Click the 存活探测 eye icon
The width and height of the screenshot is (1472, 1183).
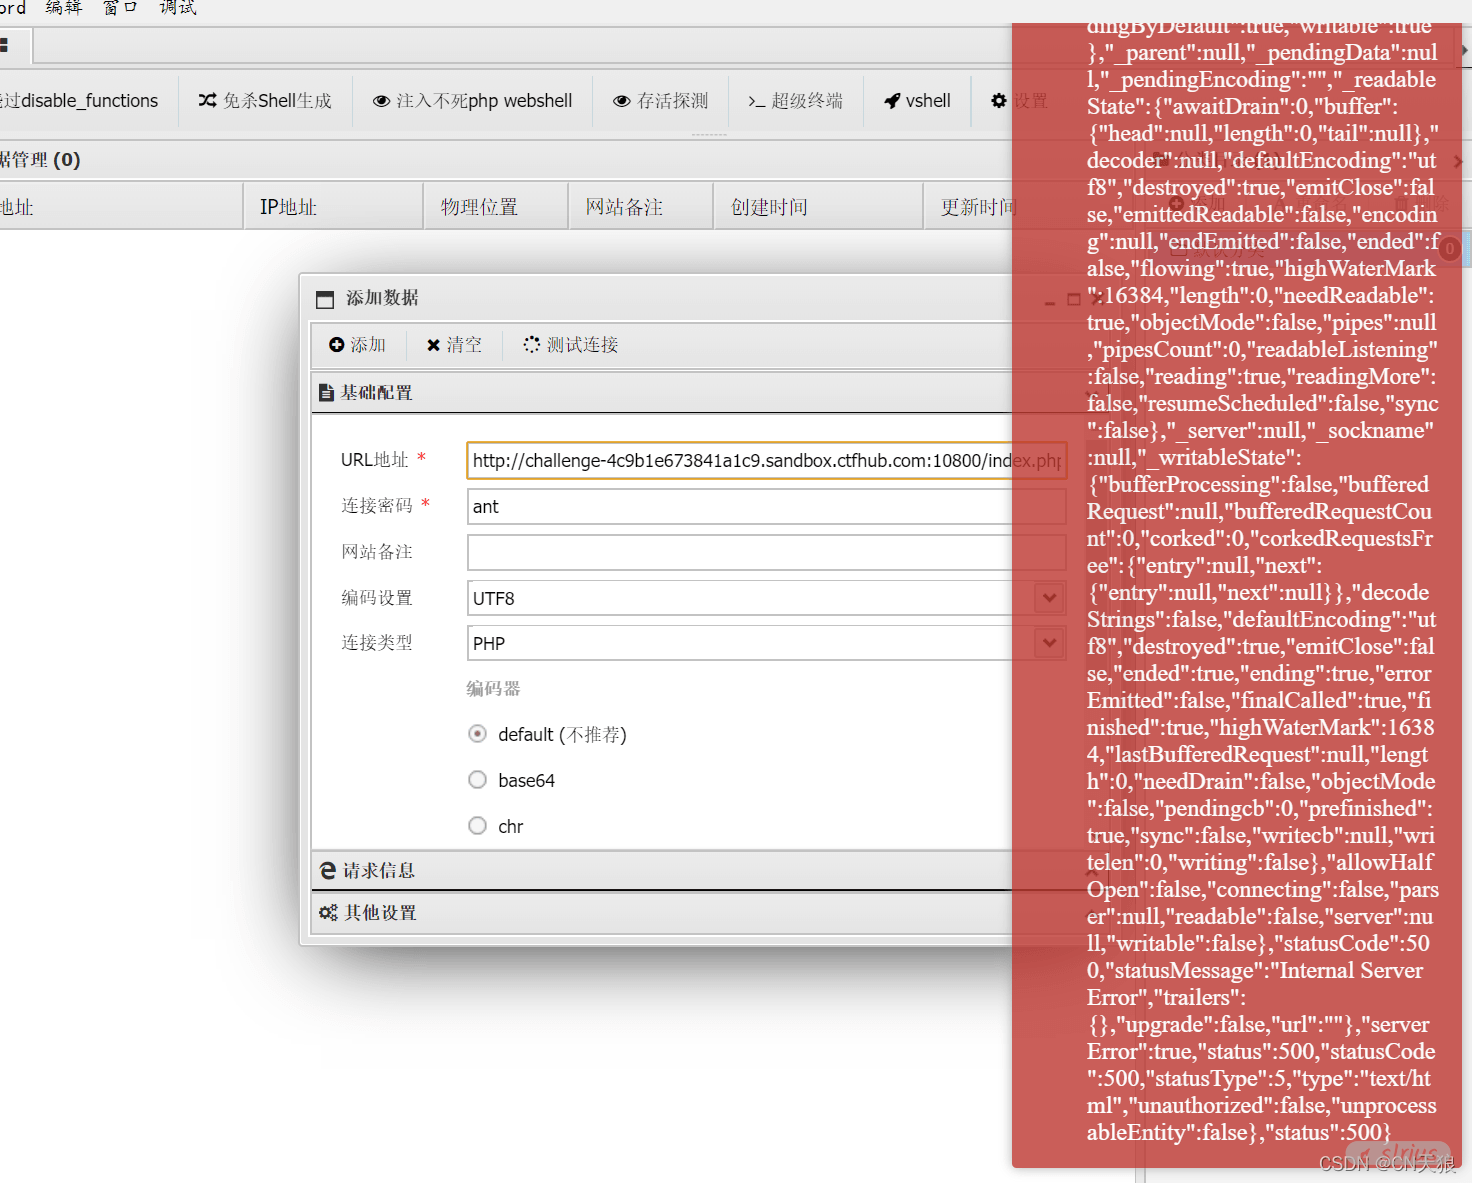click(621, 101)
